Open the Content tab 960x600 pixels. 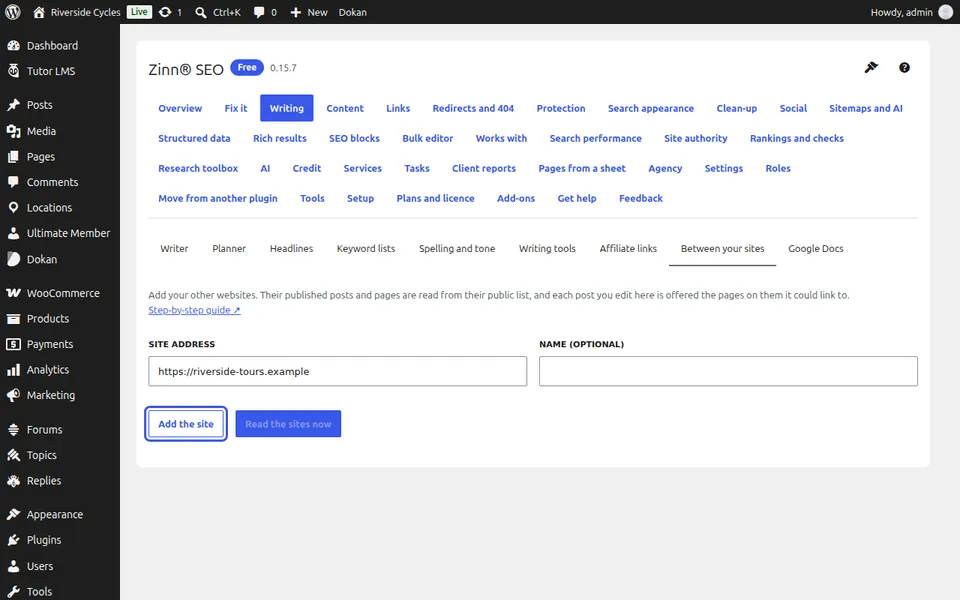pos(345,108)
